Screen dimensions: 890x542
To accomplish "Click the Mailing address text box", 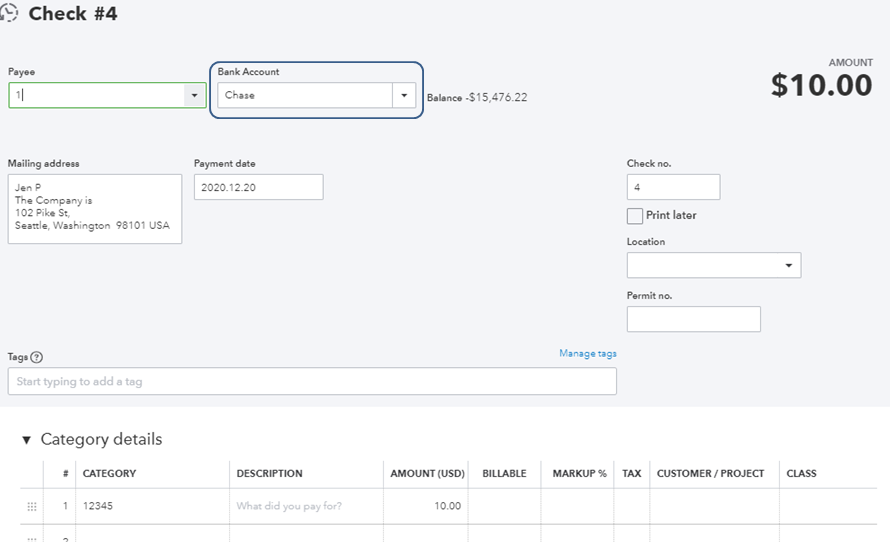I will 95,209.
